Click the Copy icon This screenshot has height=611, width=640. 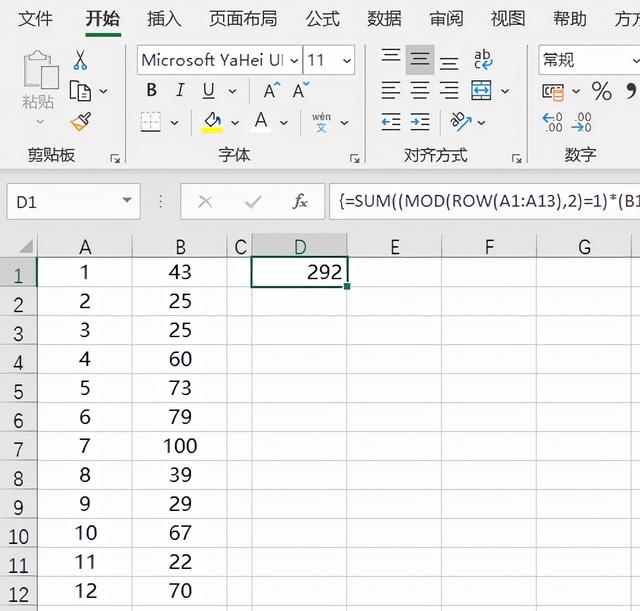80,91
